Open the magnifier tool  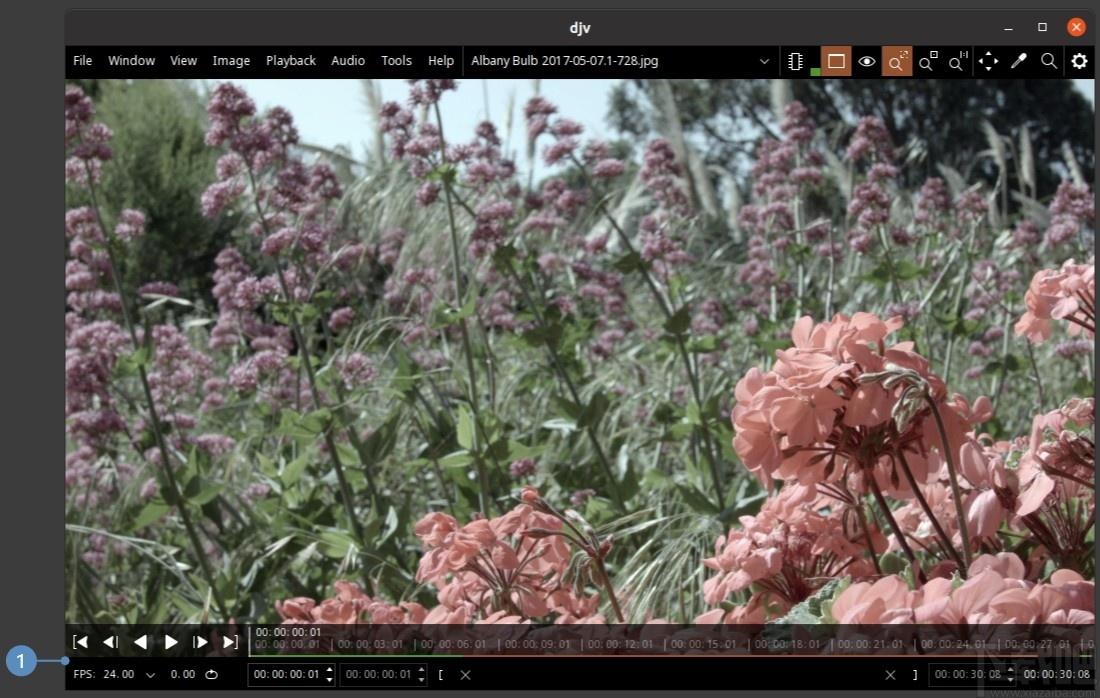tap(1049, 61)
